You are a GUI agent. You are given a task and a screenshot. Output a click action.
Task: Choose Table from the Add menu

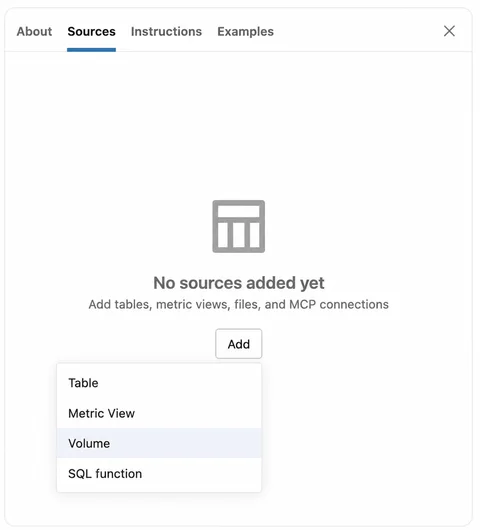click(159, 383)
